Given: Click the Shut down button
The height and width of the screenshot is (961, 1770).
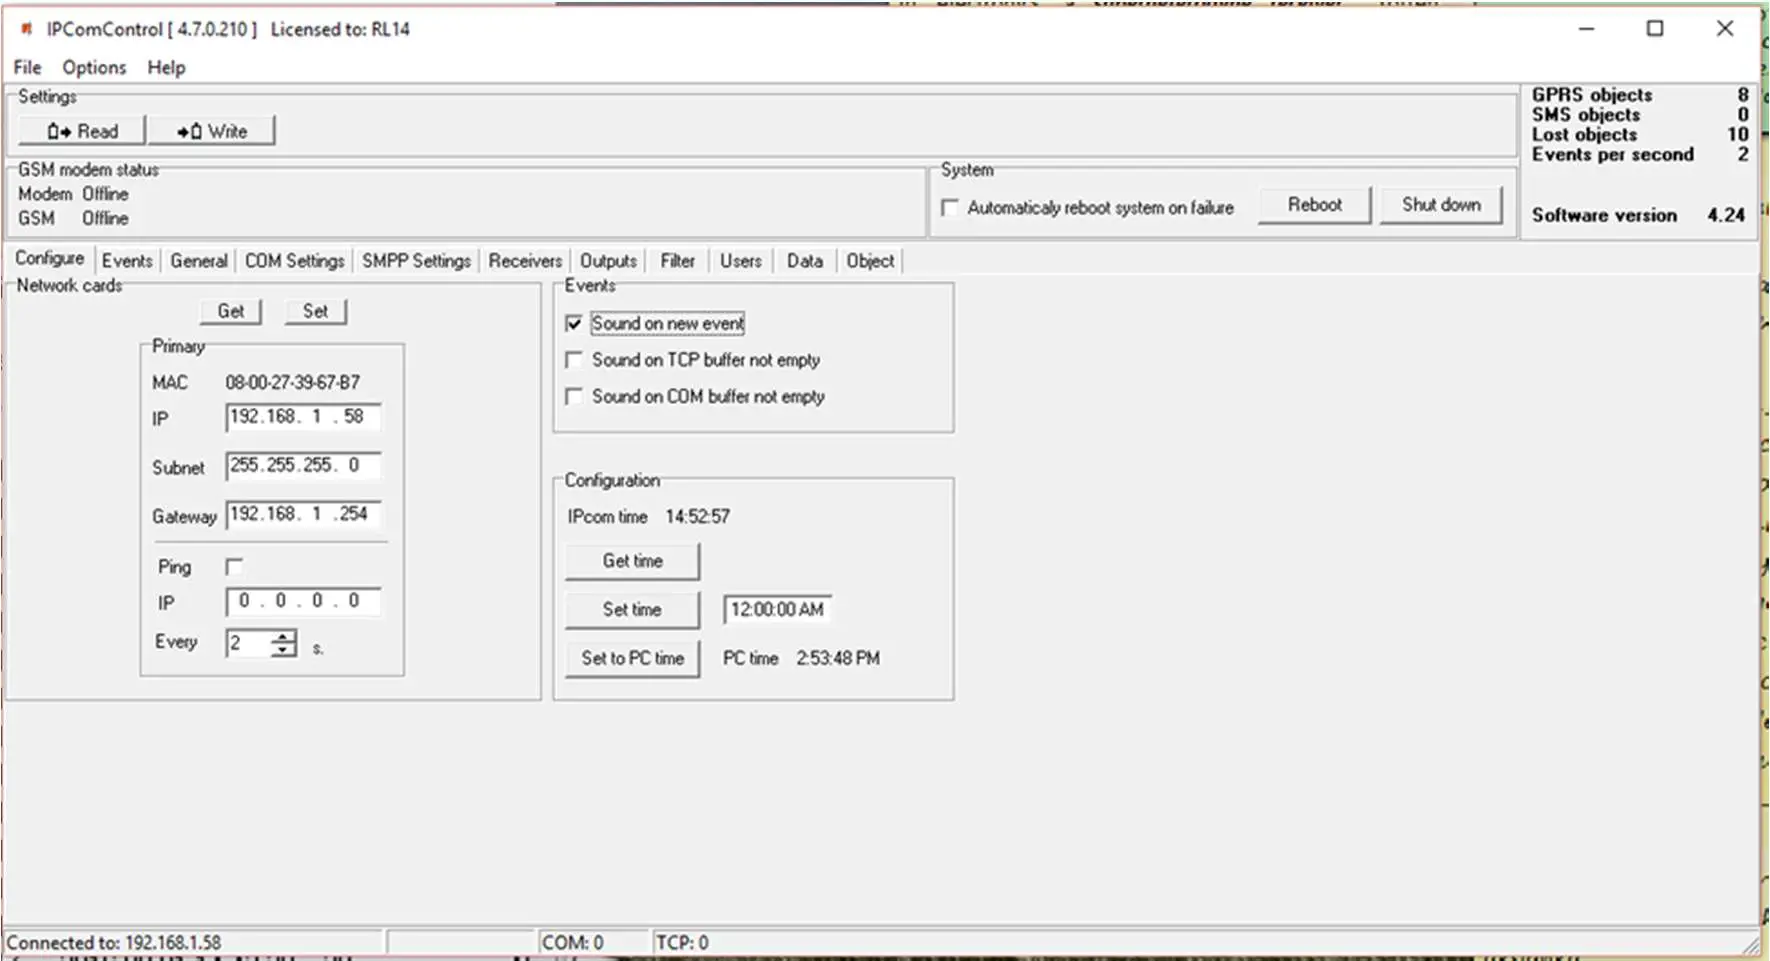Looking at the screenshot, I should (x=1440, y=204).
